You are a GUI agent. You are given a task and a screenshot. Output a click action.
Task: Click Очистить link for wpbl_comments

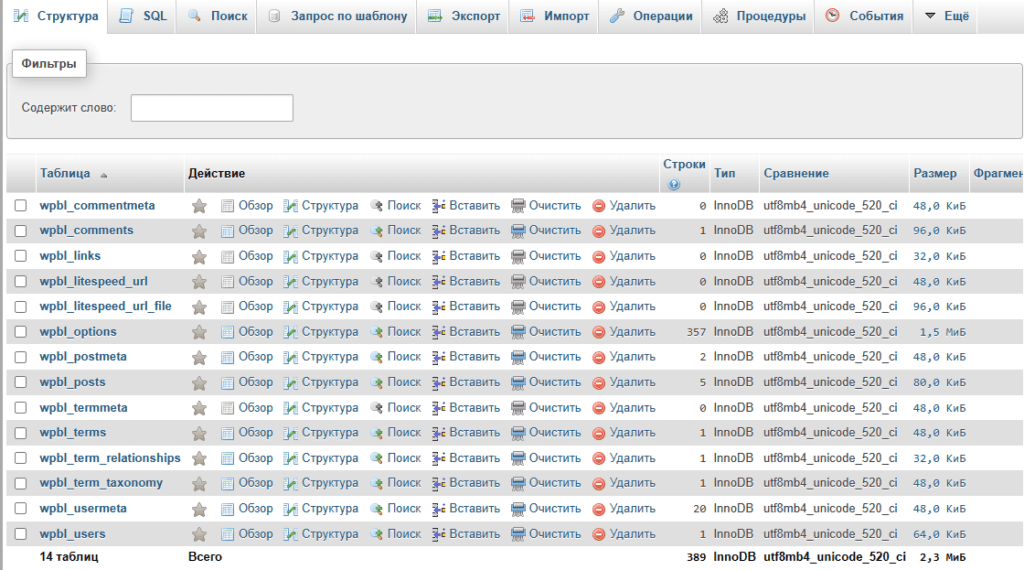pos(554,230)
